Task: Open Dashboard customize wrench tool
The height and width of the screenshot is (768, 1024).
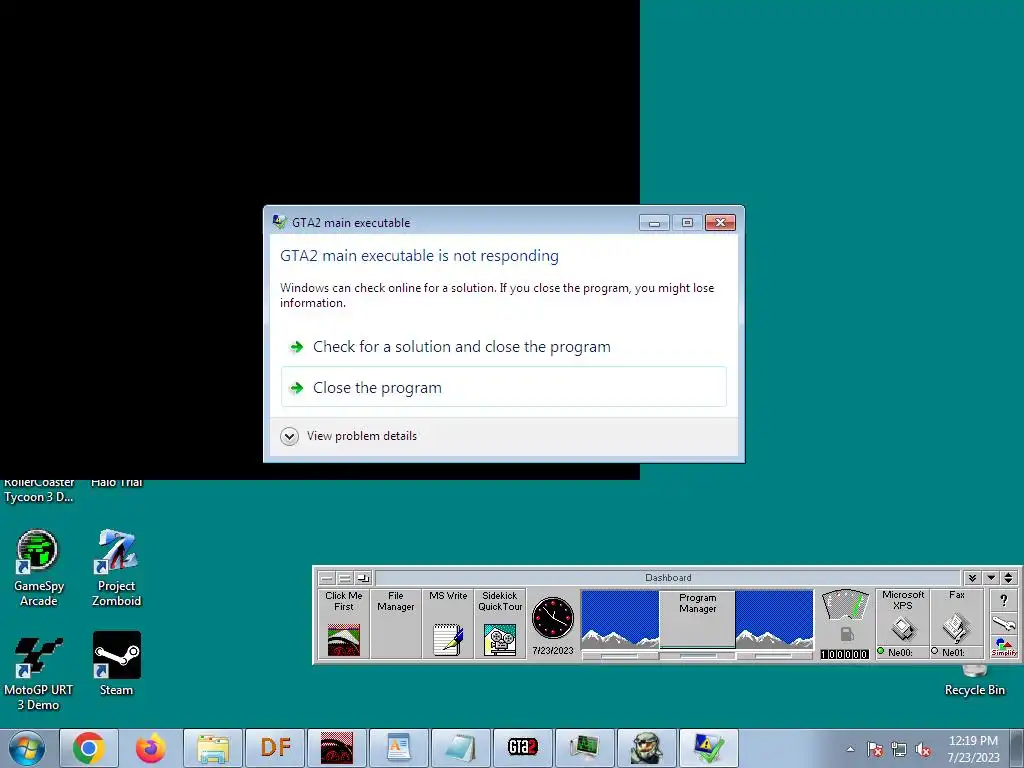Action: pos(1004,624)
